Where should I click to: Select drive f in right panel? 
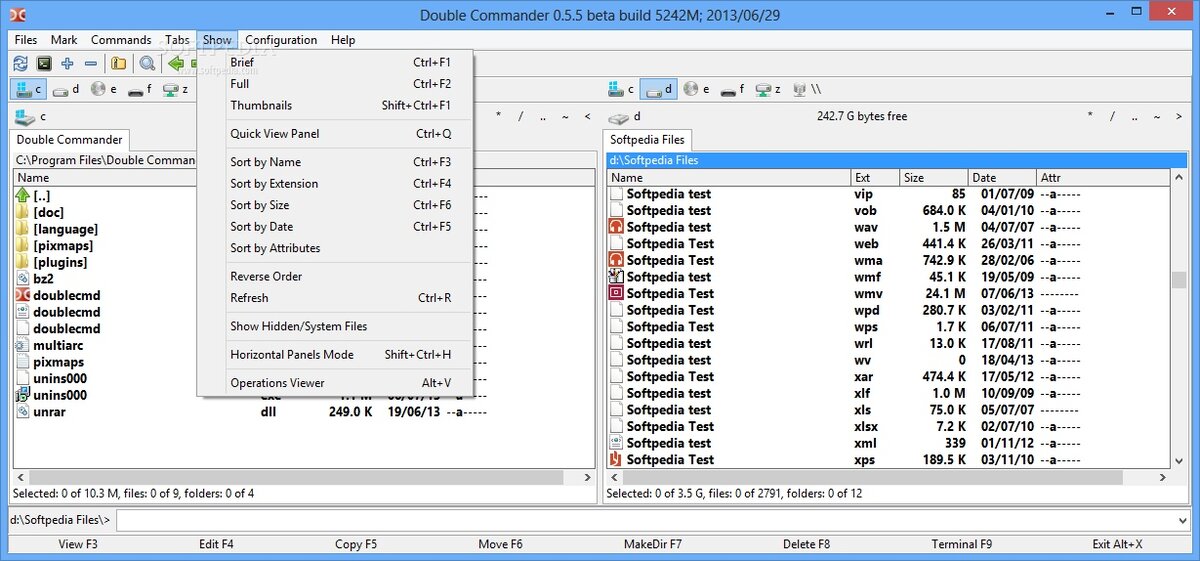pos(732,89)
